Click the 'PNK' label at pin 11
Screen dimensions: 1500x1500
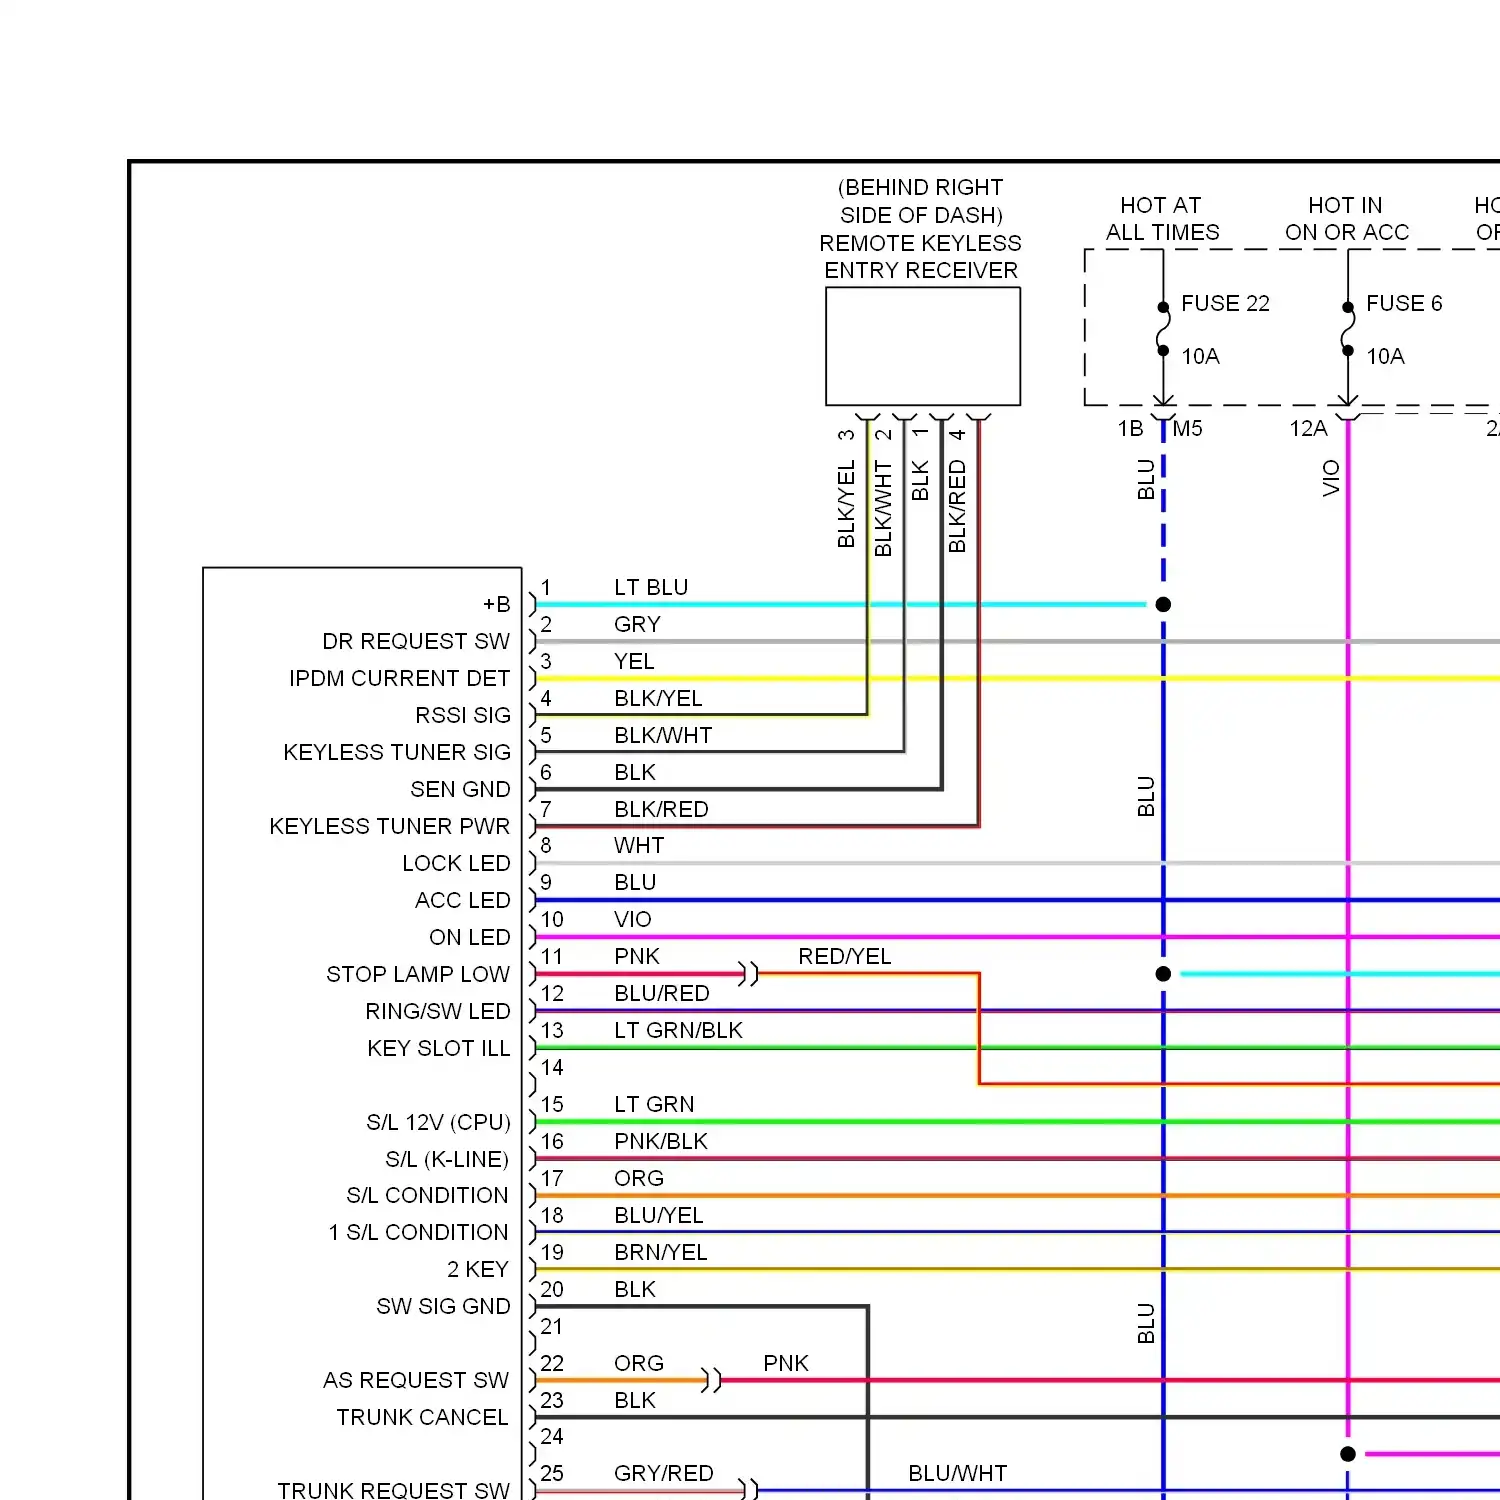[x=637, y=956]
